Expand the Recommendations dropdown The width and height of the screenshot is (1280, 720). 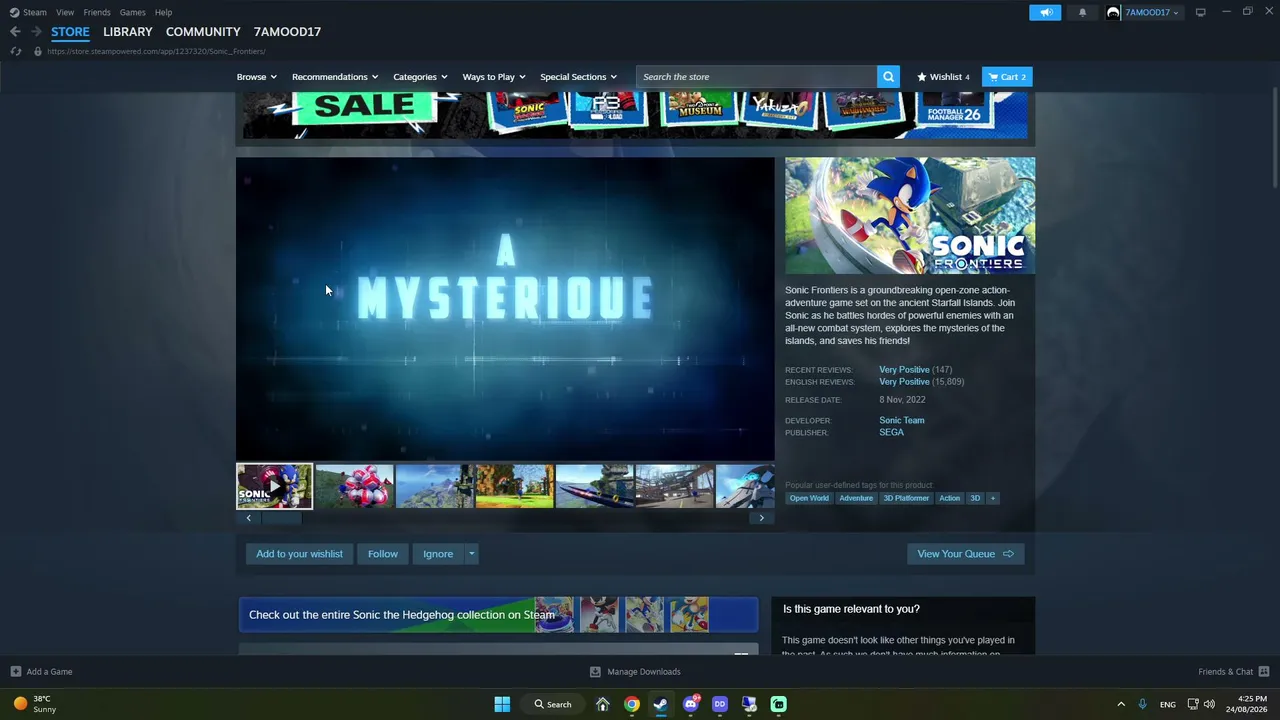tap(335, 77)
